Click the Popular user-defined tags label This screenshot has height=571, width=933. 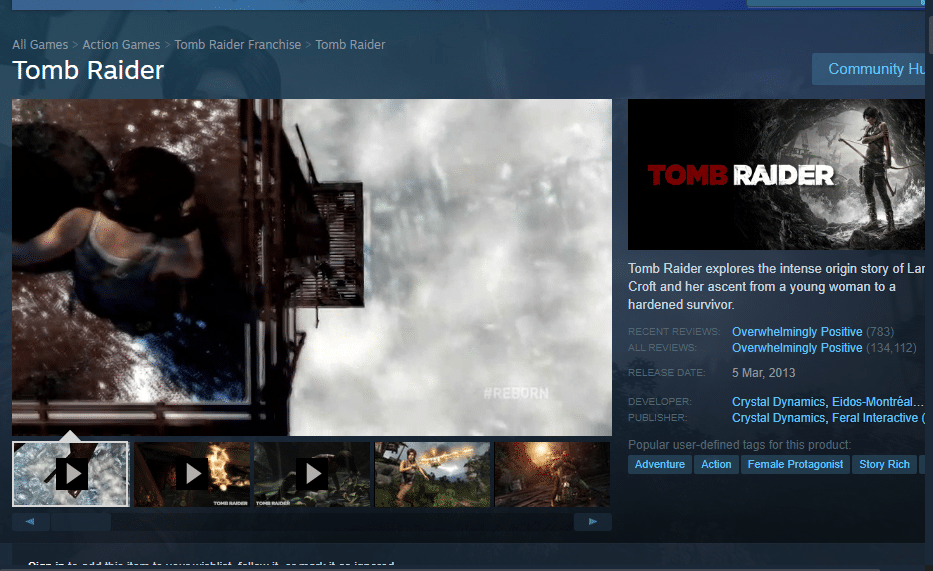pos(740,445)
